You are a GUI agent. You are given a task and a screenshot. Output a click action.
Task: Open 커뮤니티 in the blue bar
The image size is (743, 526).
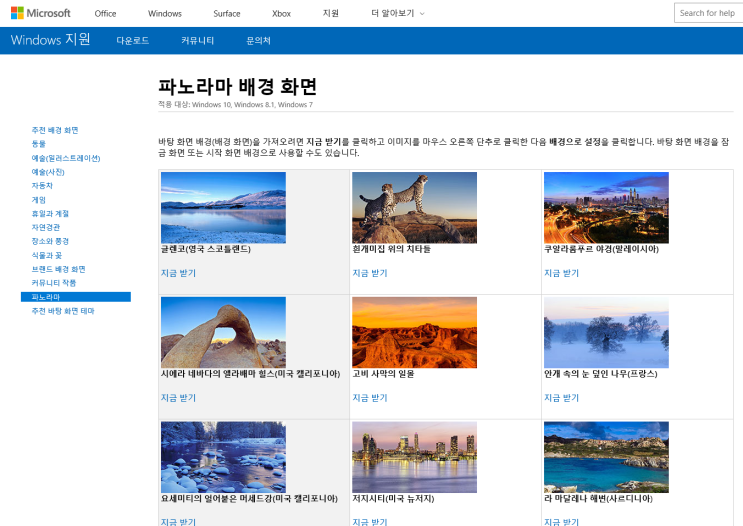(x=198, y=41)
